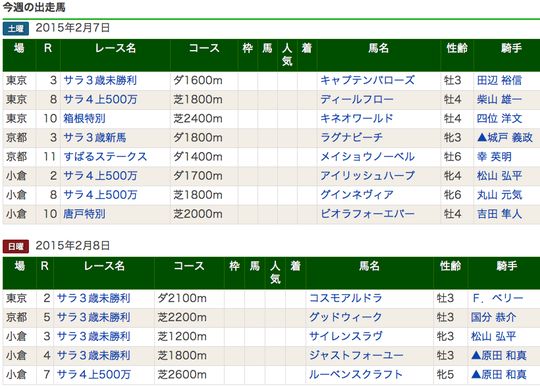The width and height of the screenshot is (540, 389).
Task: Open jockey 四位 洋文
Action: coord(499,118)
